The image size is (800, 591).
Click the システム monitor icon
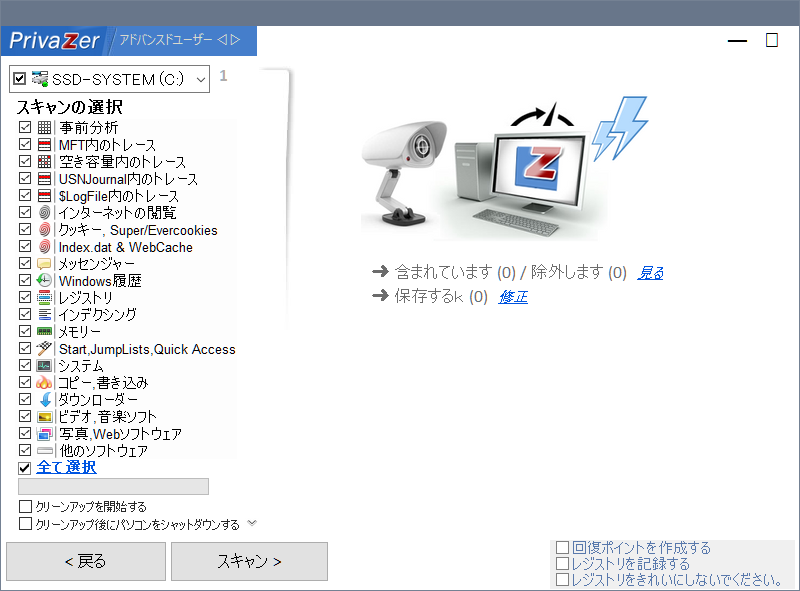(x=44, y=365)
